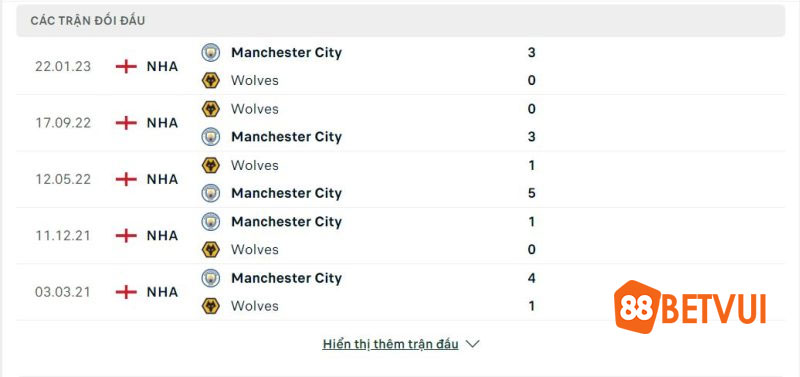Click Manchester City crest in 22.01.23 match
The image size is (800, 377).
tap(211, 53)
